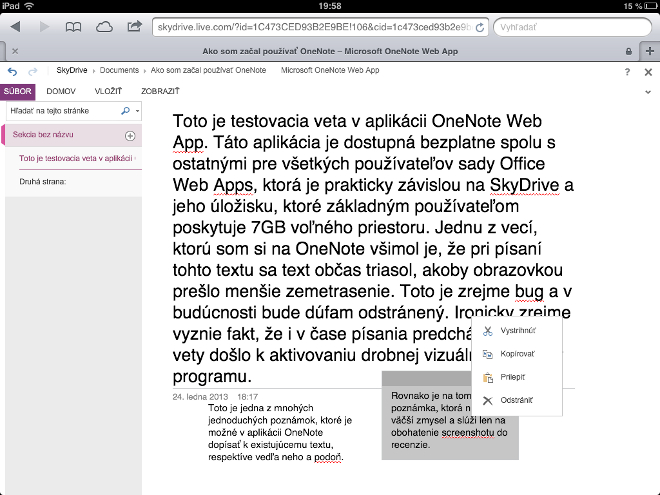660x495 pixels.
Task: Choose Kopírovať from context menu
Action: [x=517, y=354]
